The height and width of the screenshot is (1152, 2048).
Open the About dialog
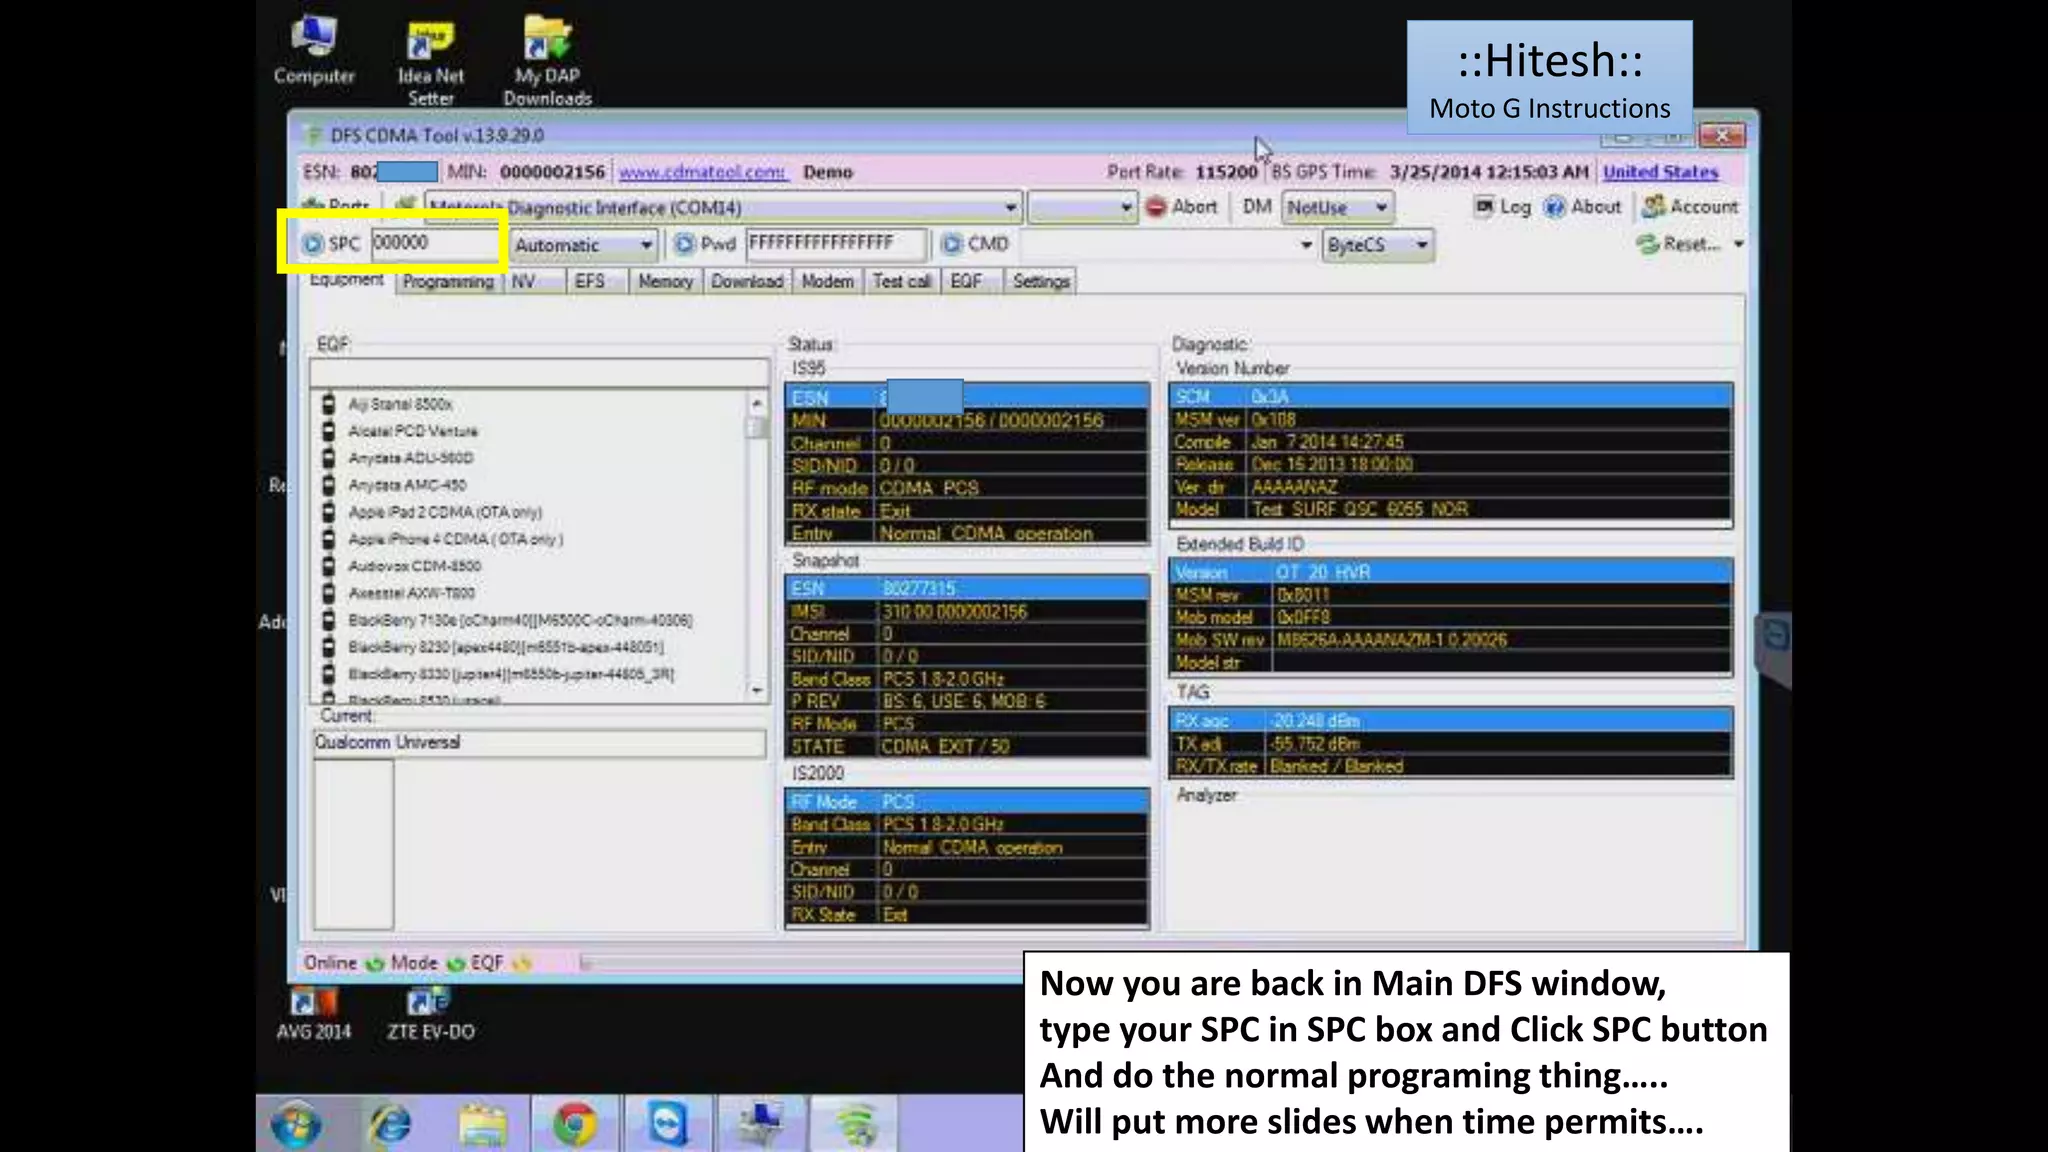pos(1582,207)
